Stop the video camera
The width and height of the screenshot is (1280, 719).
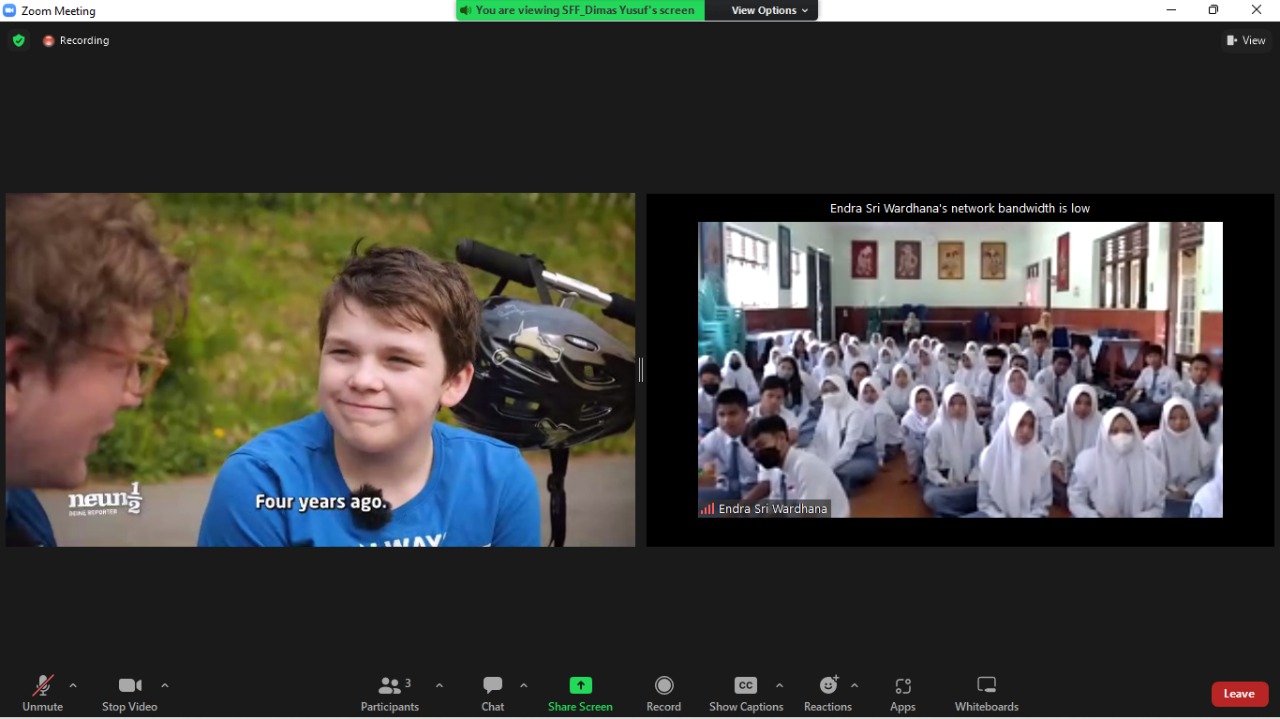(x=130, y=693)
